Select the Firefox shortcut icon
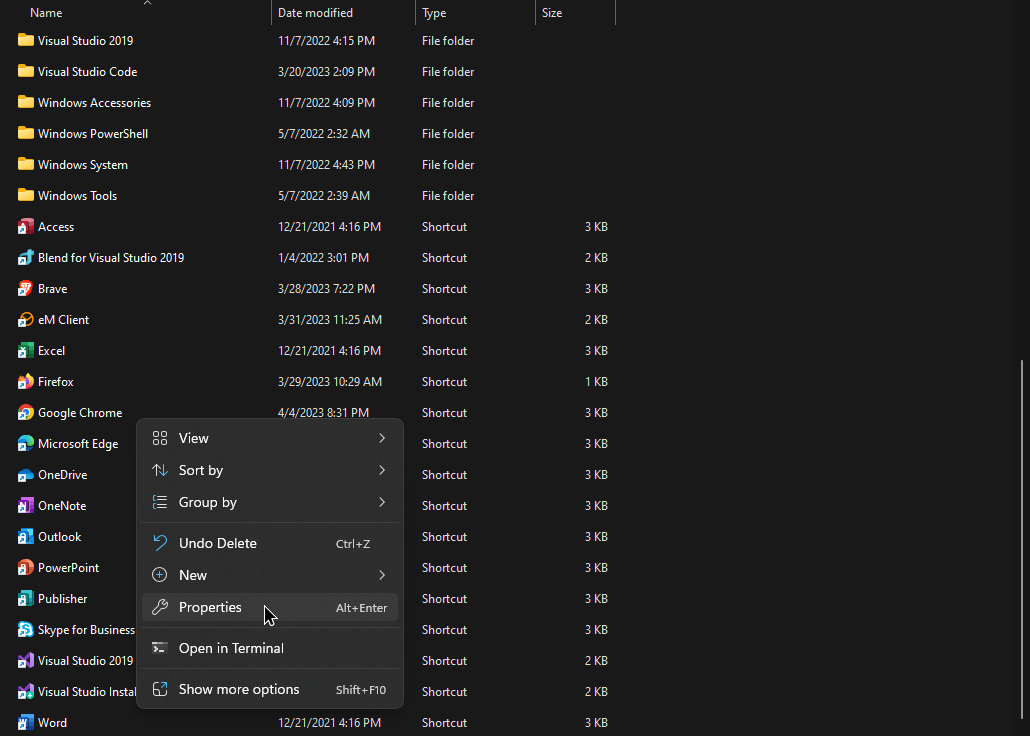This screenshot has height=736, width=1030. click(26, 381)
